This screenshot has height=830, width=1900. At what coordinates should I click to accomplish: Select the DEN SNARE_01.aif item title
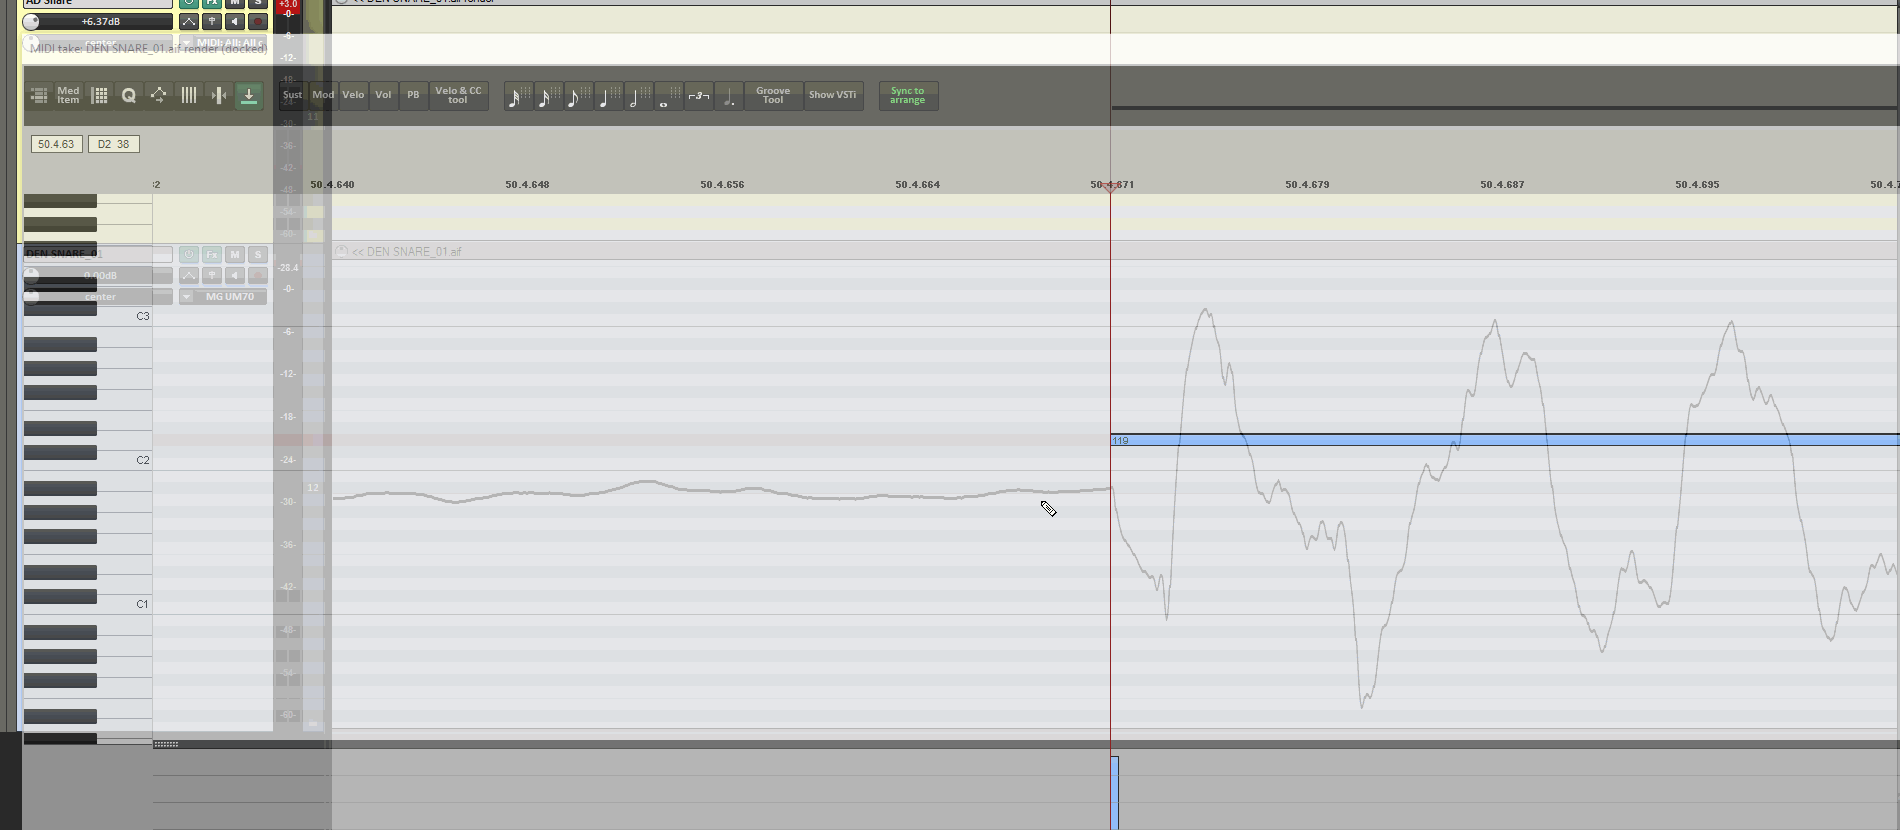(x=407, y=252)
